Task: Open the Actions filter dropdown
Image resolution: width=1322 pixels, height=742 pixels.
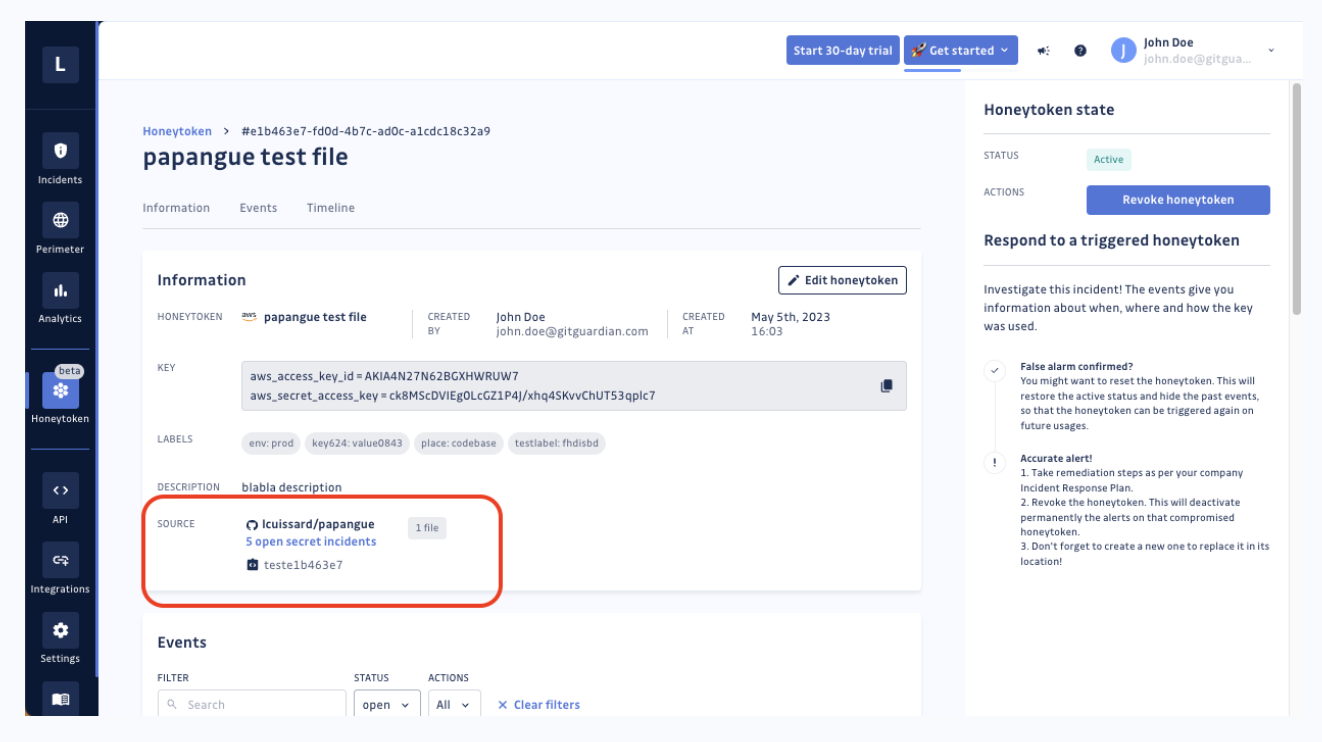Action: 454,704
